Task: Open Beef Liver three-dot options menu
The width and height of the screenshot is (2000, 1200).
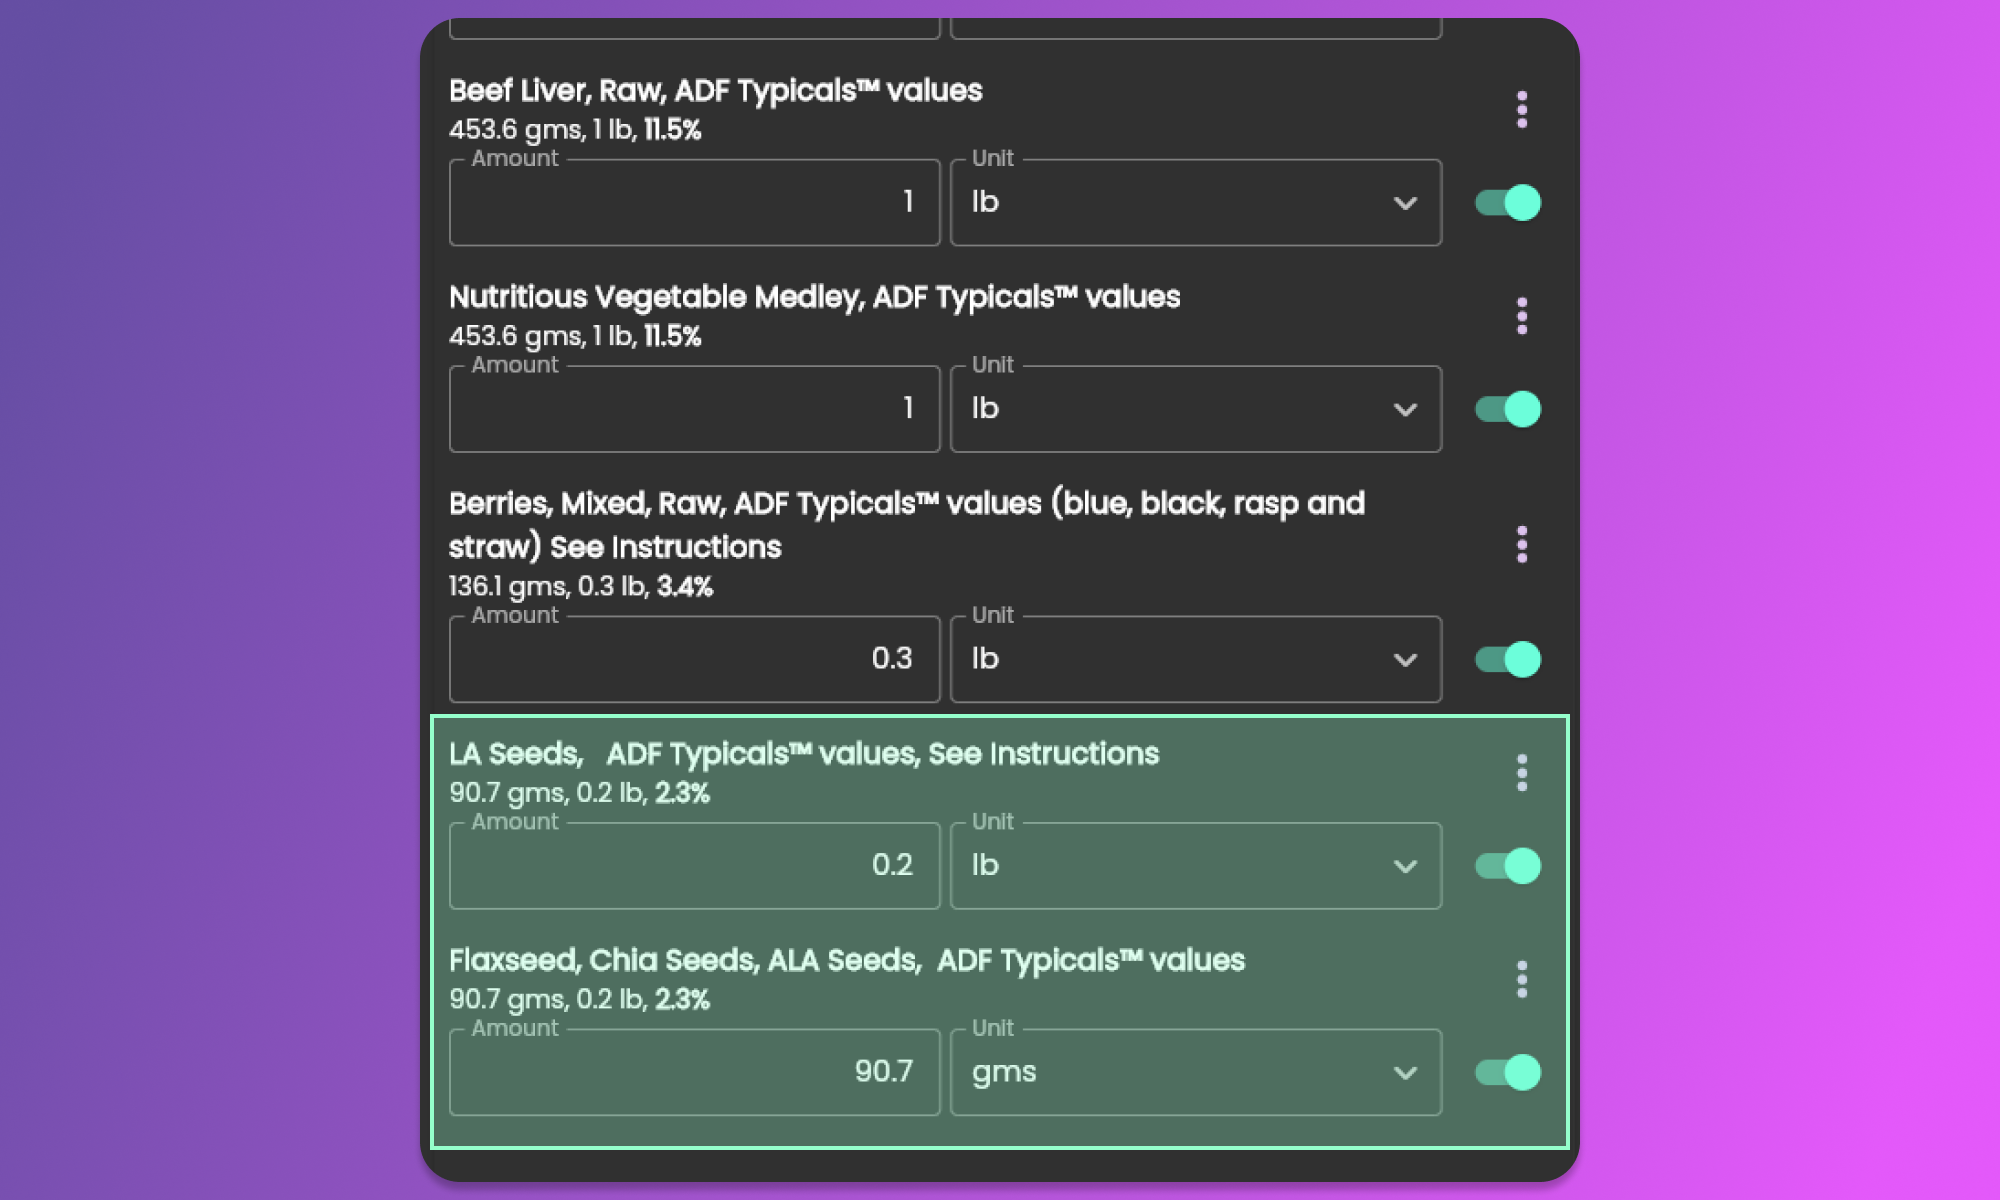Action: (x=1521, y=109)
